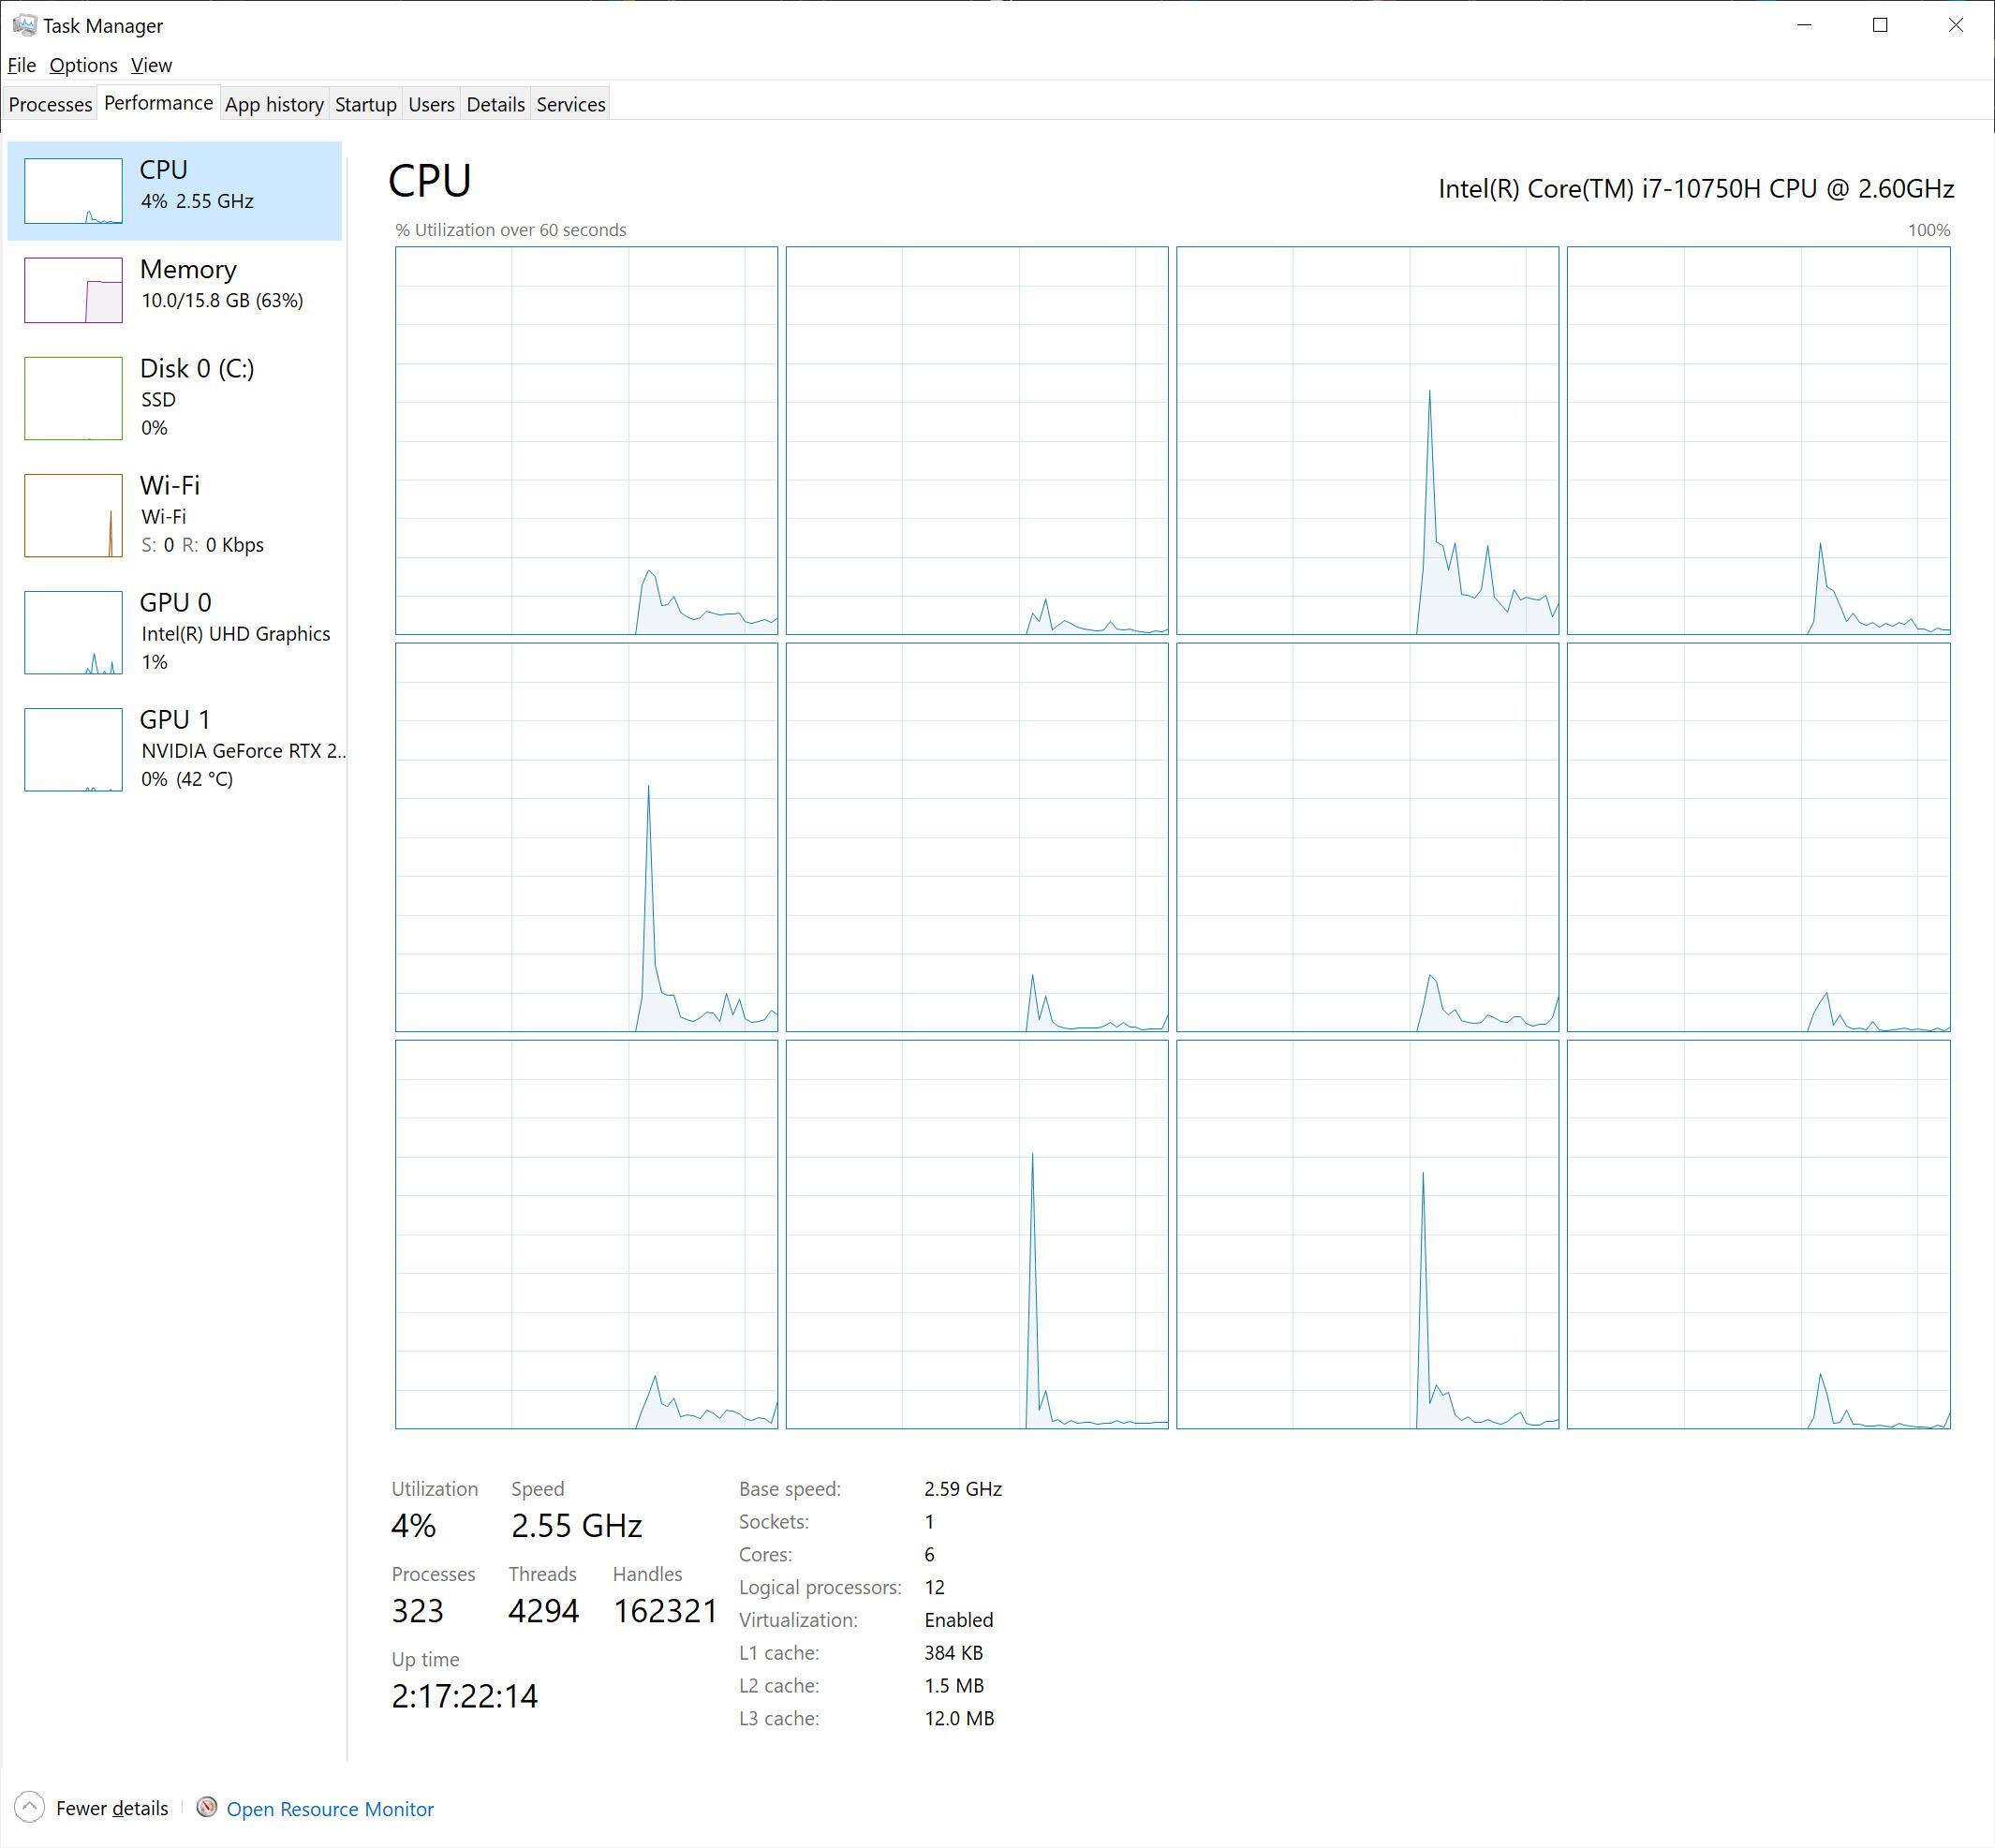Expand the View menu
Screen dimensions: 1995x1848
tap(151, 65)
